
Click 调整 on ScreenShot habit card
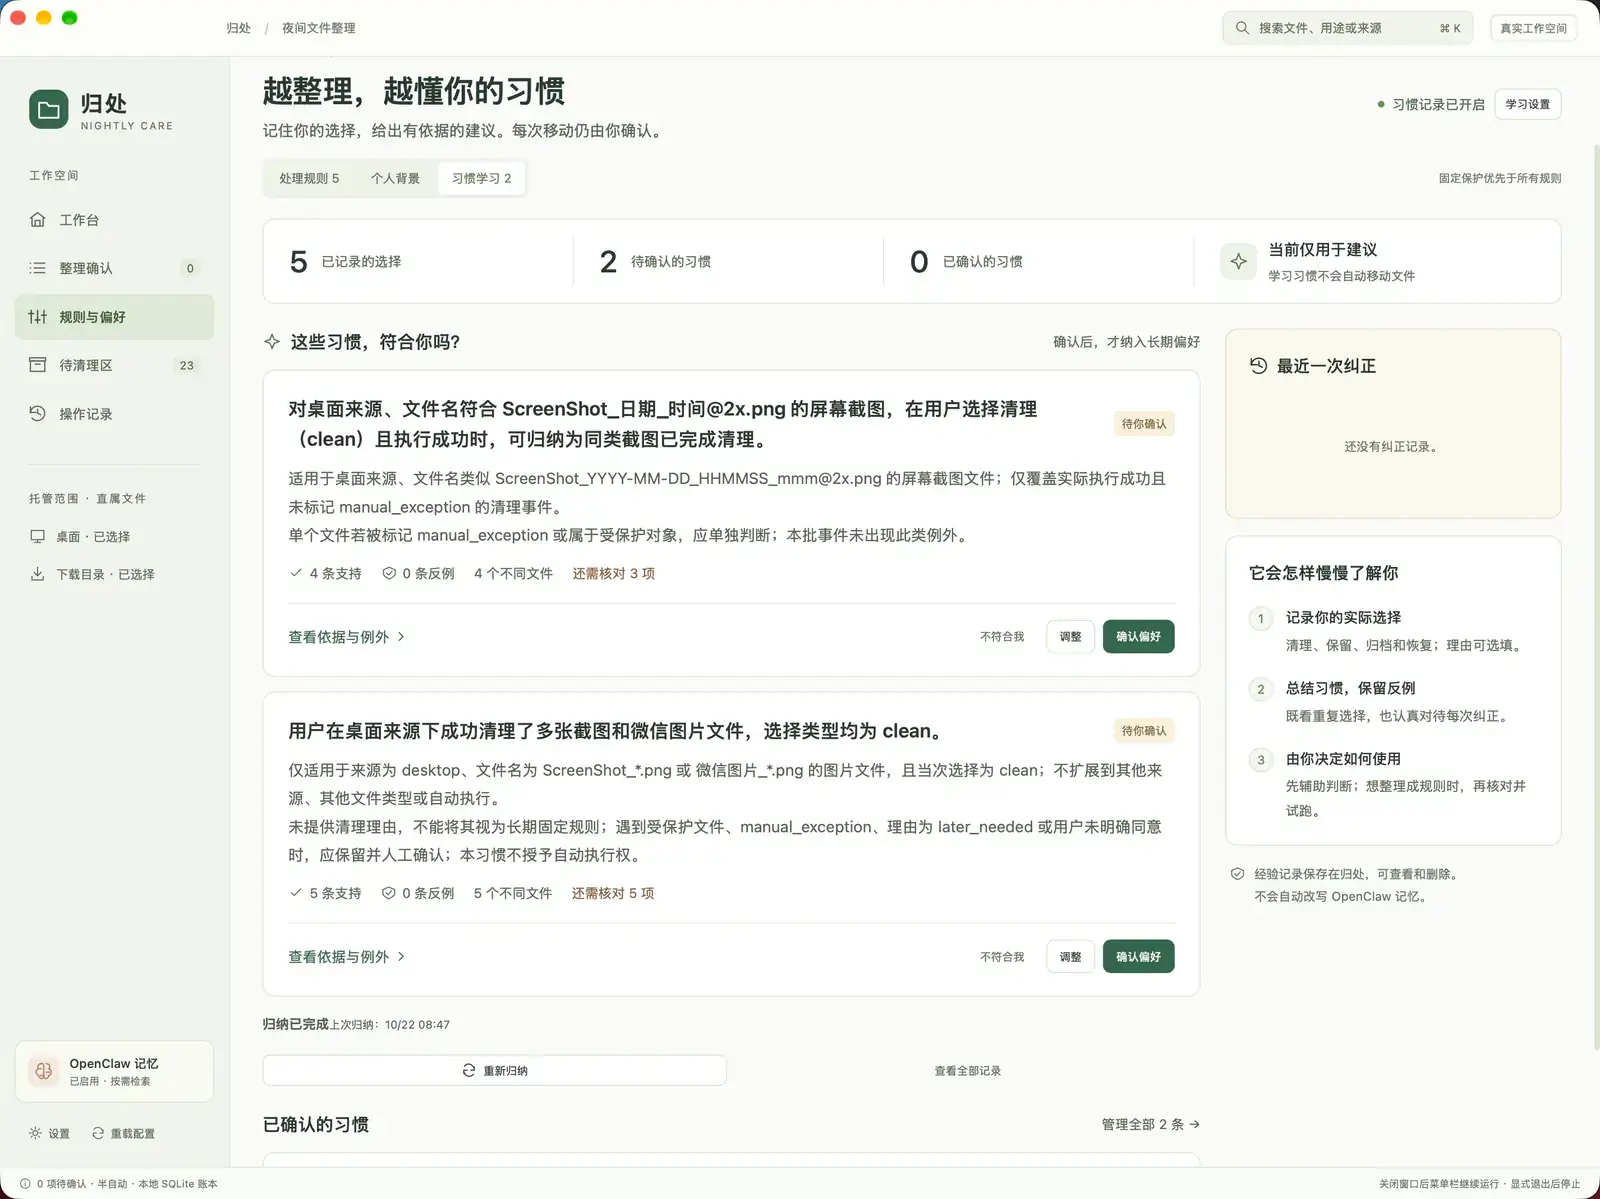[1070, 637]
